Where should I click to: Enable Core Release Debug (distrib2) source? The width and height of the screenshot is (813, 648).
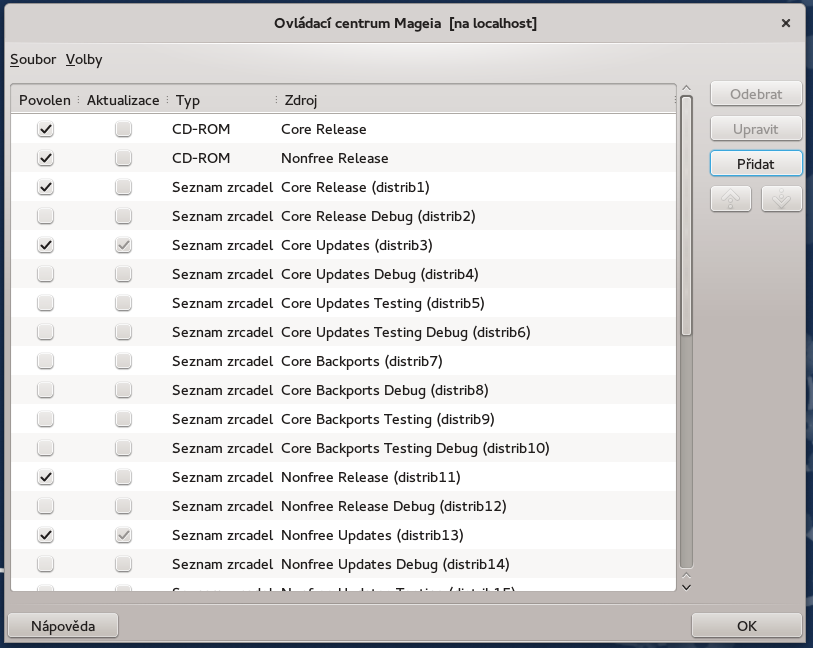point(46,216)
